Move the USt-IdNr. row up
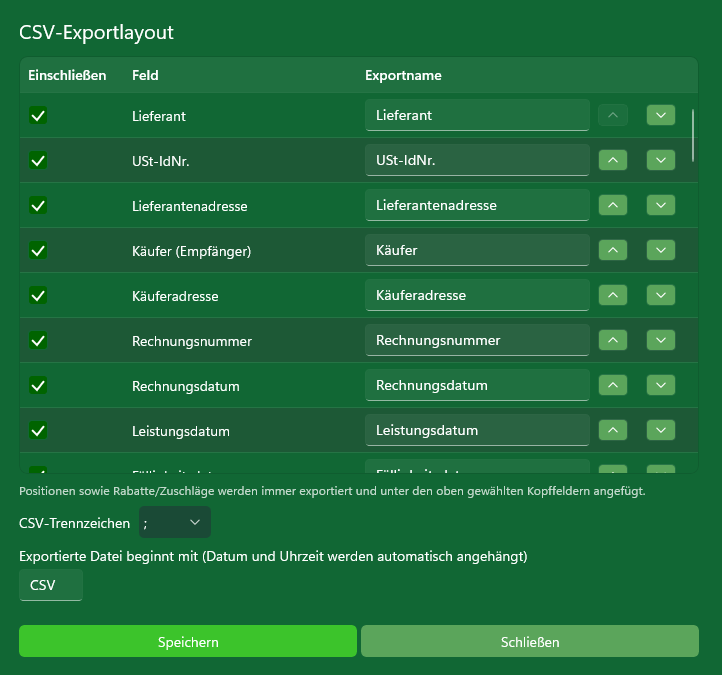The width and height of the screenshot is (722, 675). [613, 160]
